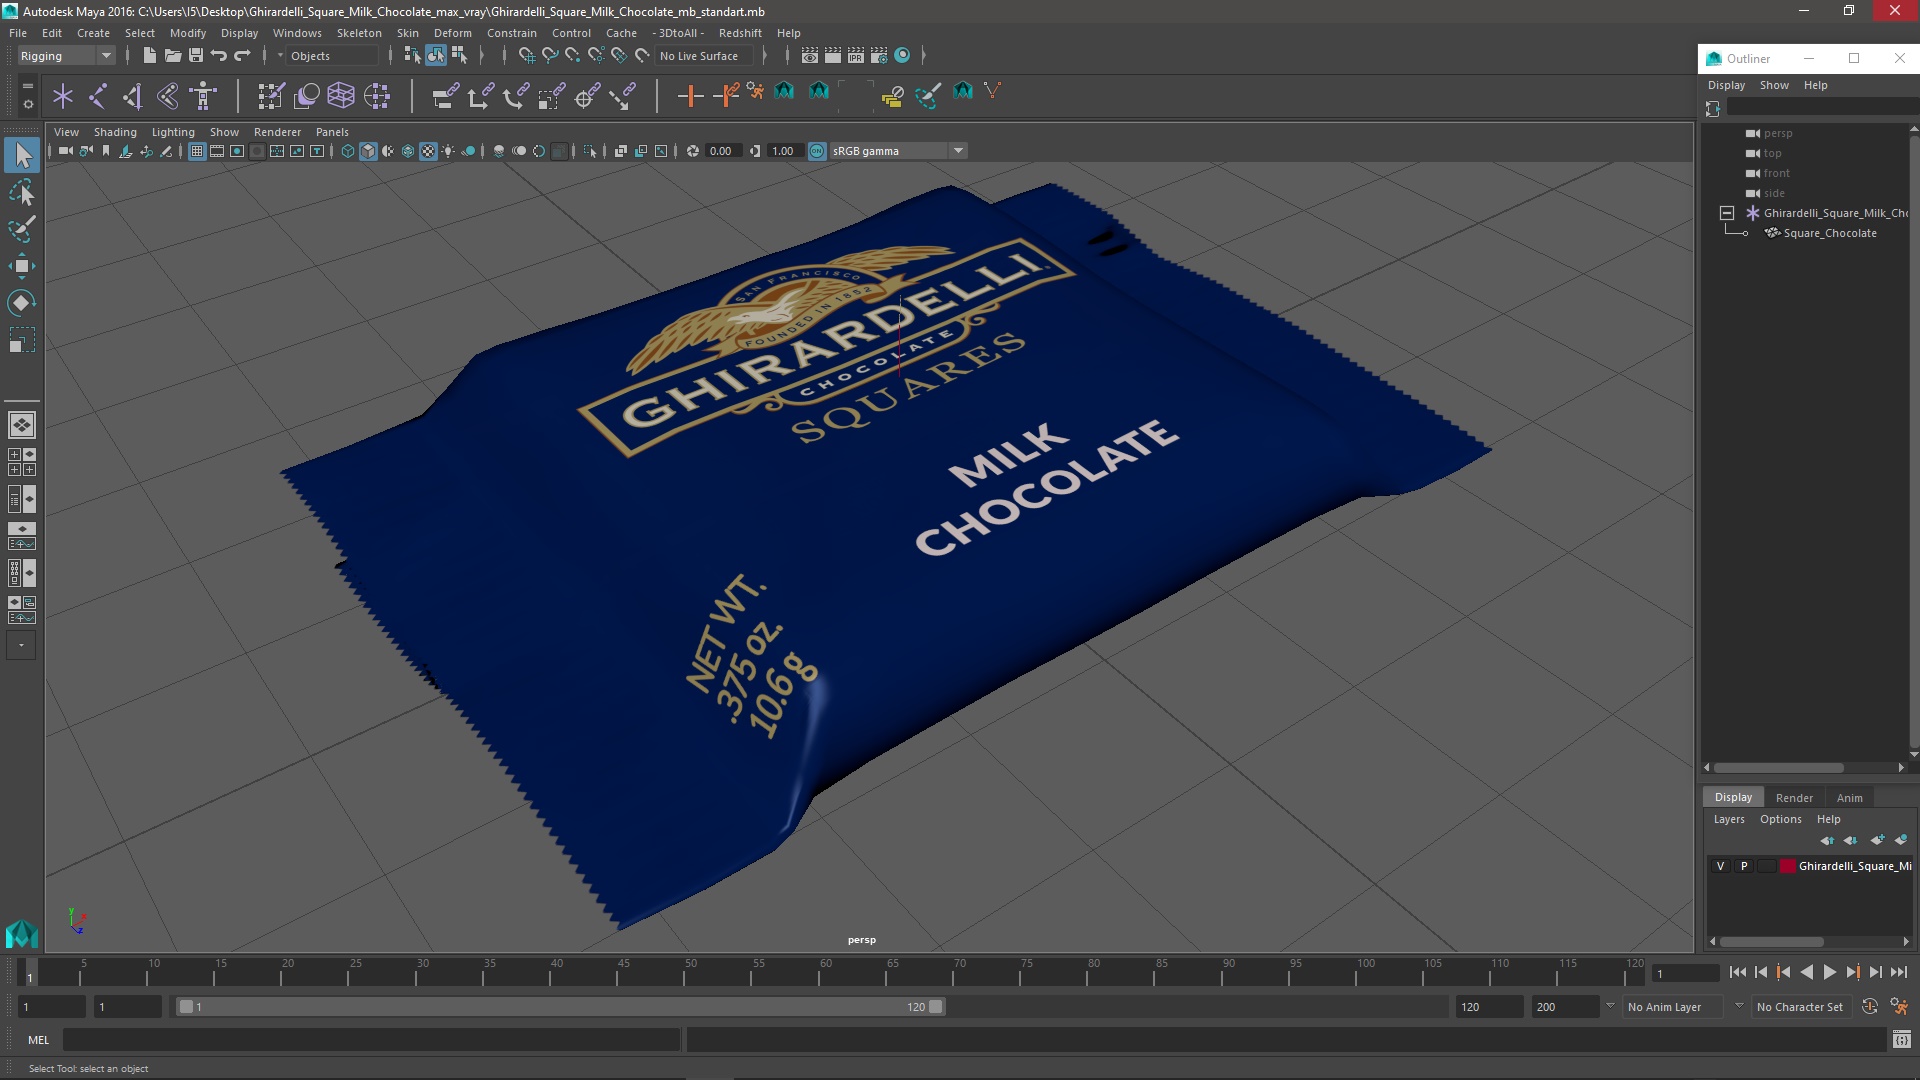Open the Quick Rig humanoid figure icon
The image size is (1920, 1080).
click(x=203, y=96)
